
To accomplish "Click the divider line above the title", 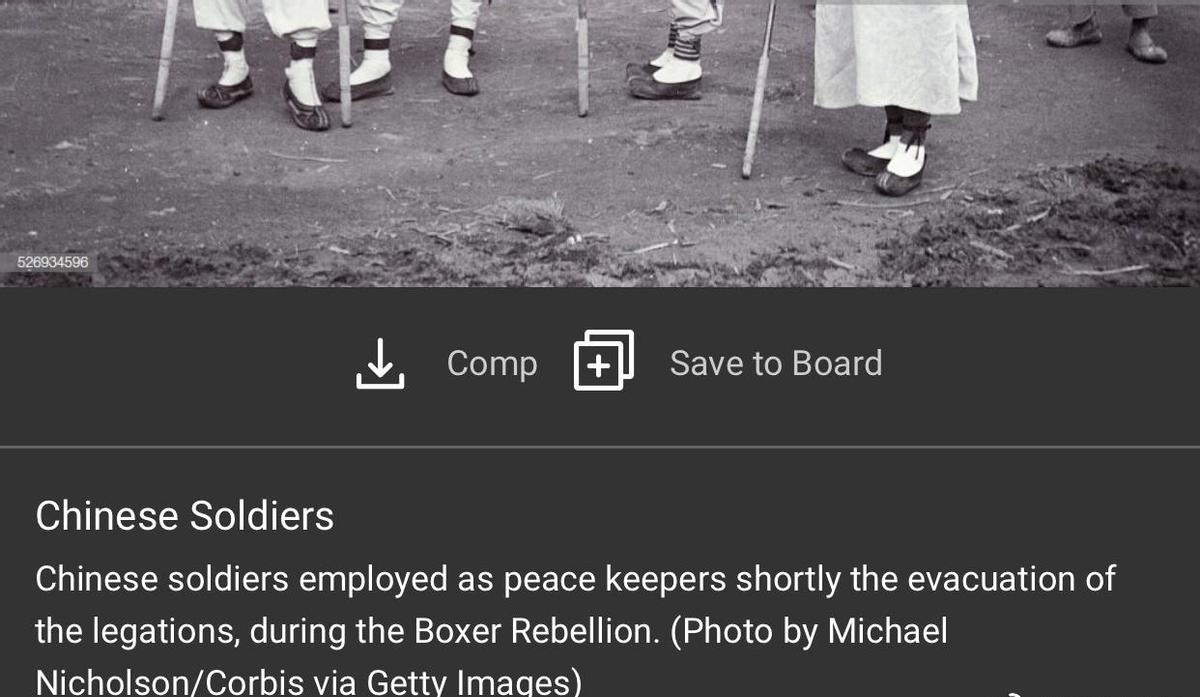I will (x=600, y=446).
